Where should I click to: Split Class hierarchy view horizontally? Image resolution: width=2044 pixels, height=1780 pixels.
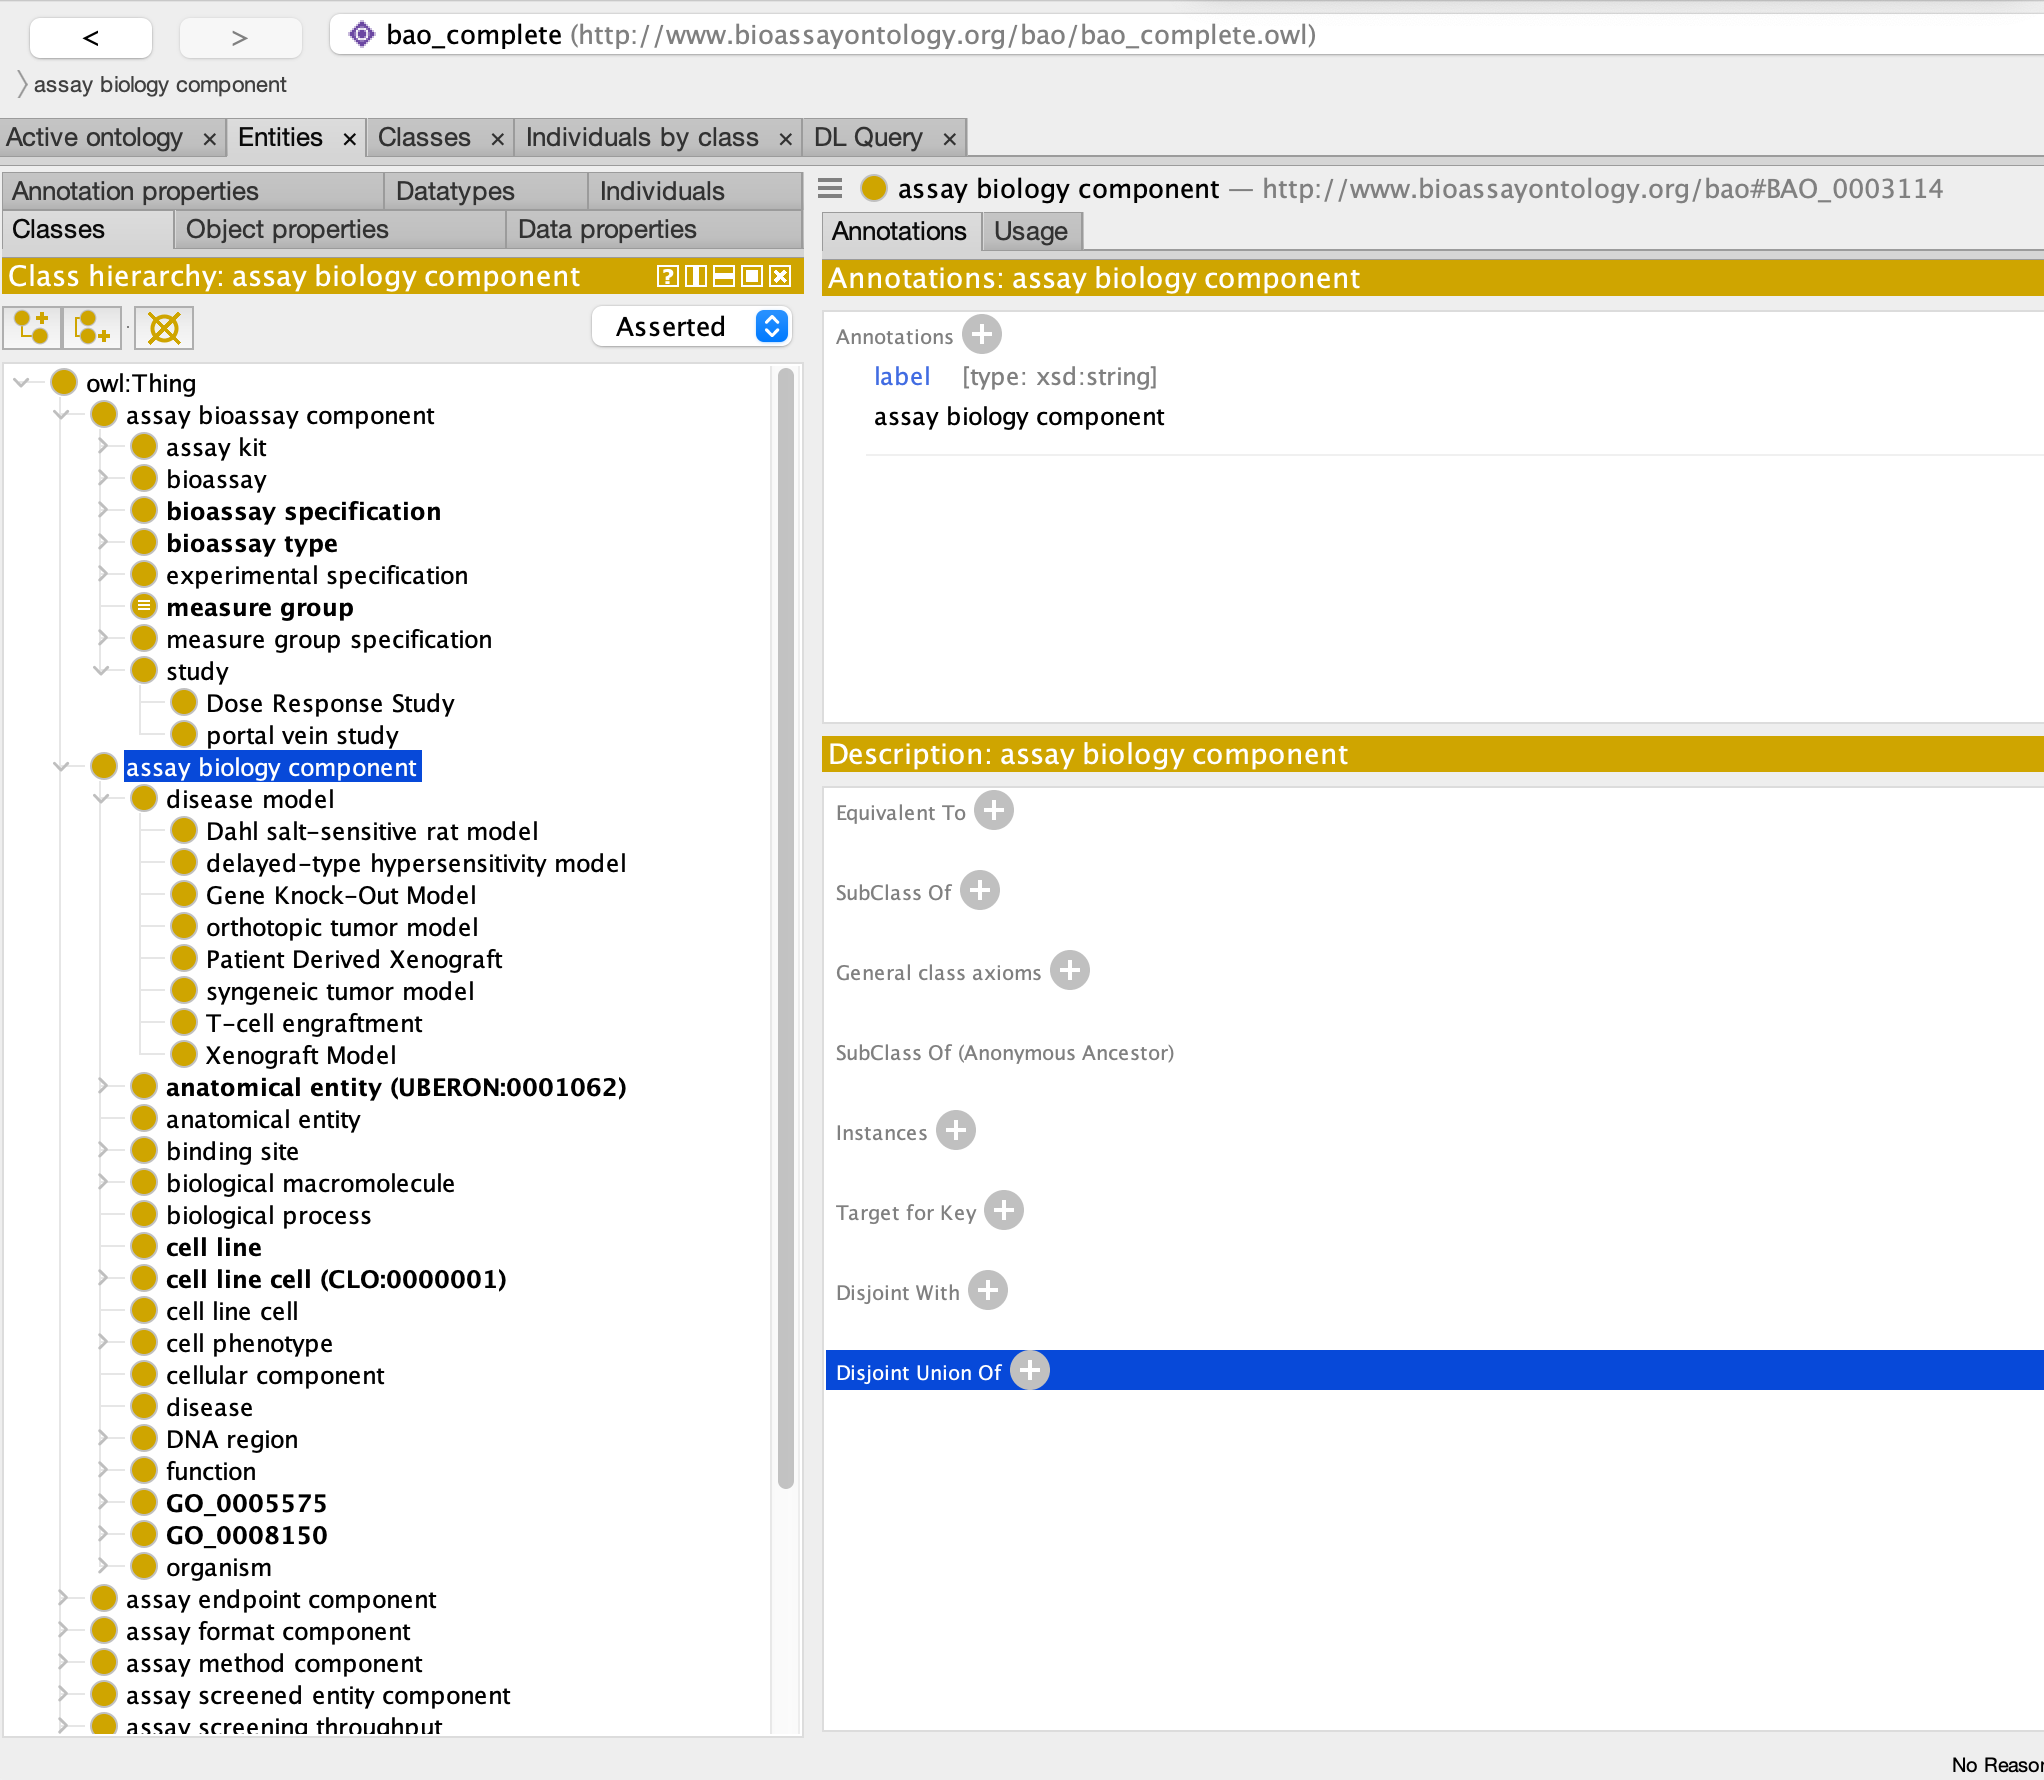tap(724, 277)
